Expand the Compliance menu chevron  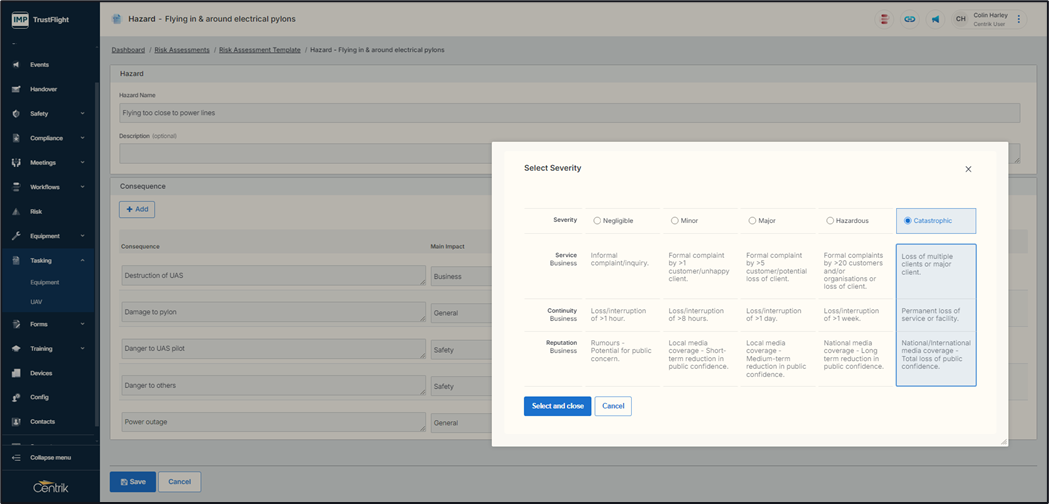click(x=82, y=138)
